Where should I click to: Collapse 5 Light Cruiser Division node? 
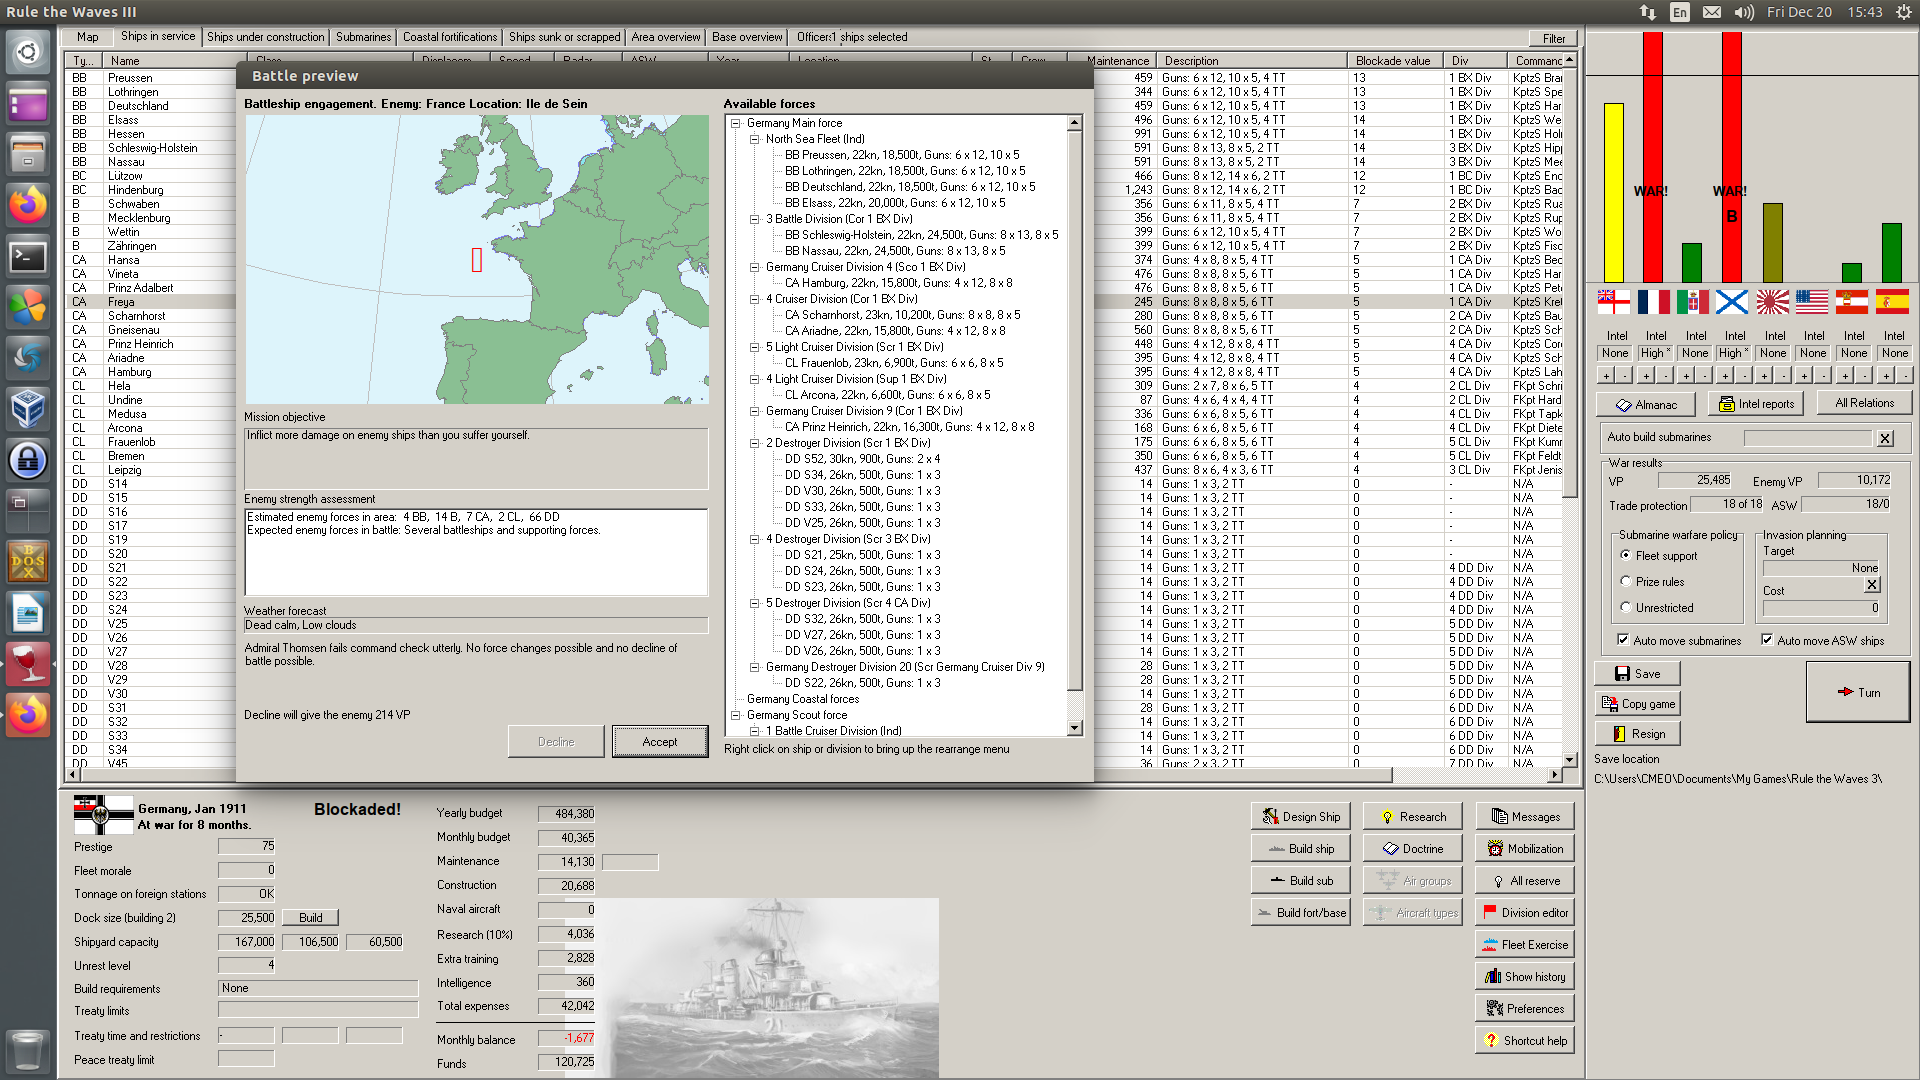tap(755, 347)
